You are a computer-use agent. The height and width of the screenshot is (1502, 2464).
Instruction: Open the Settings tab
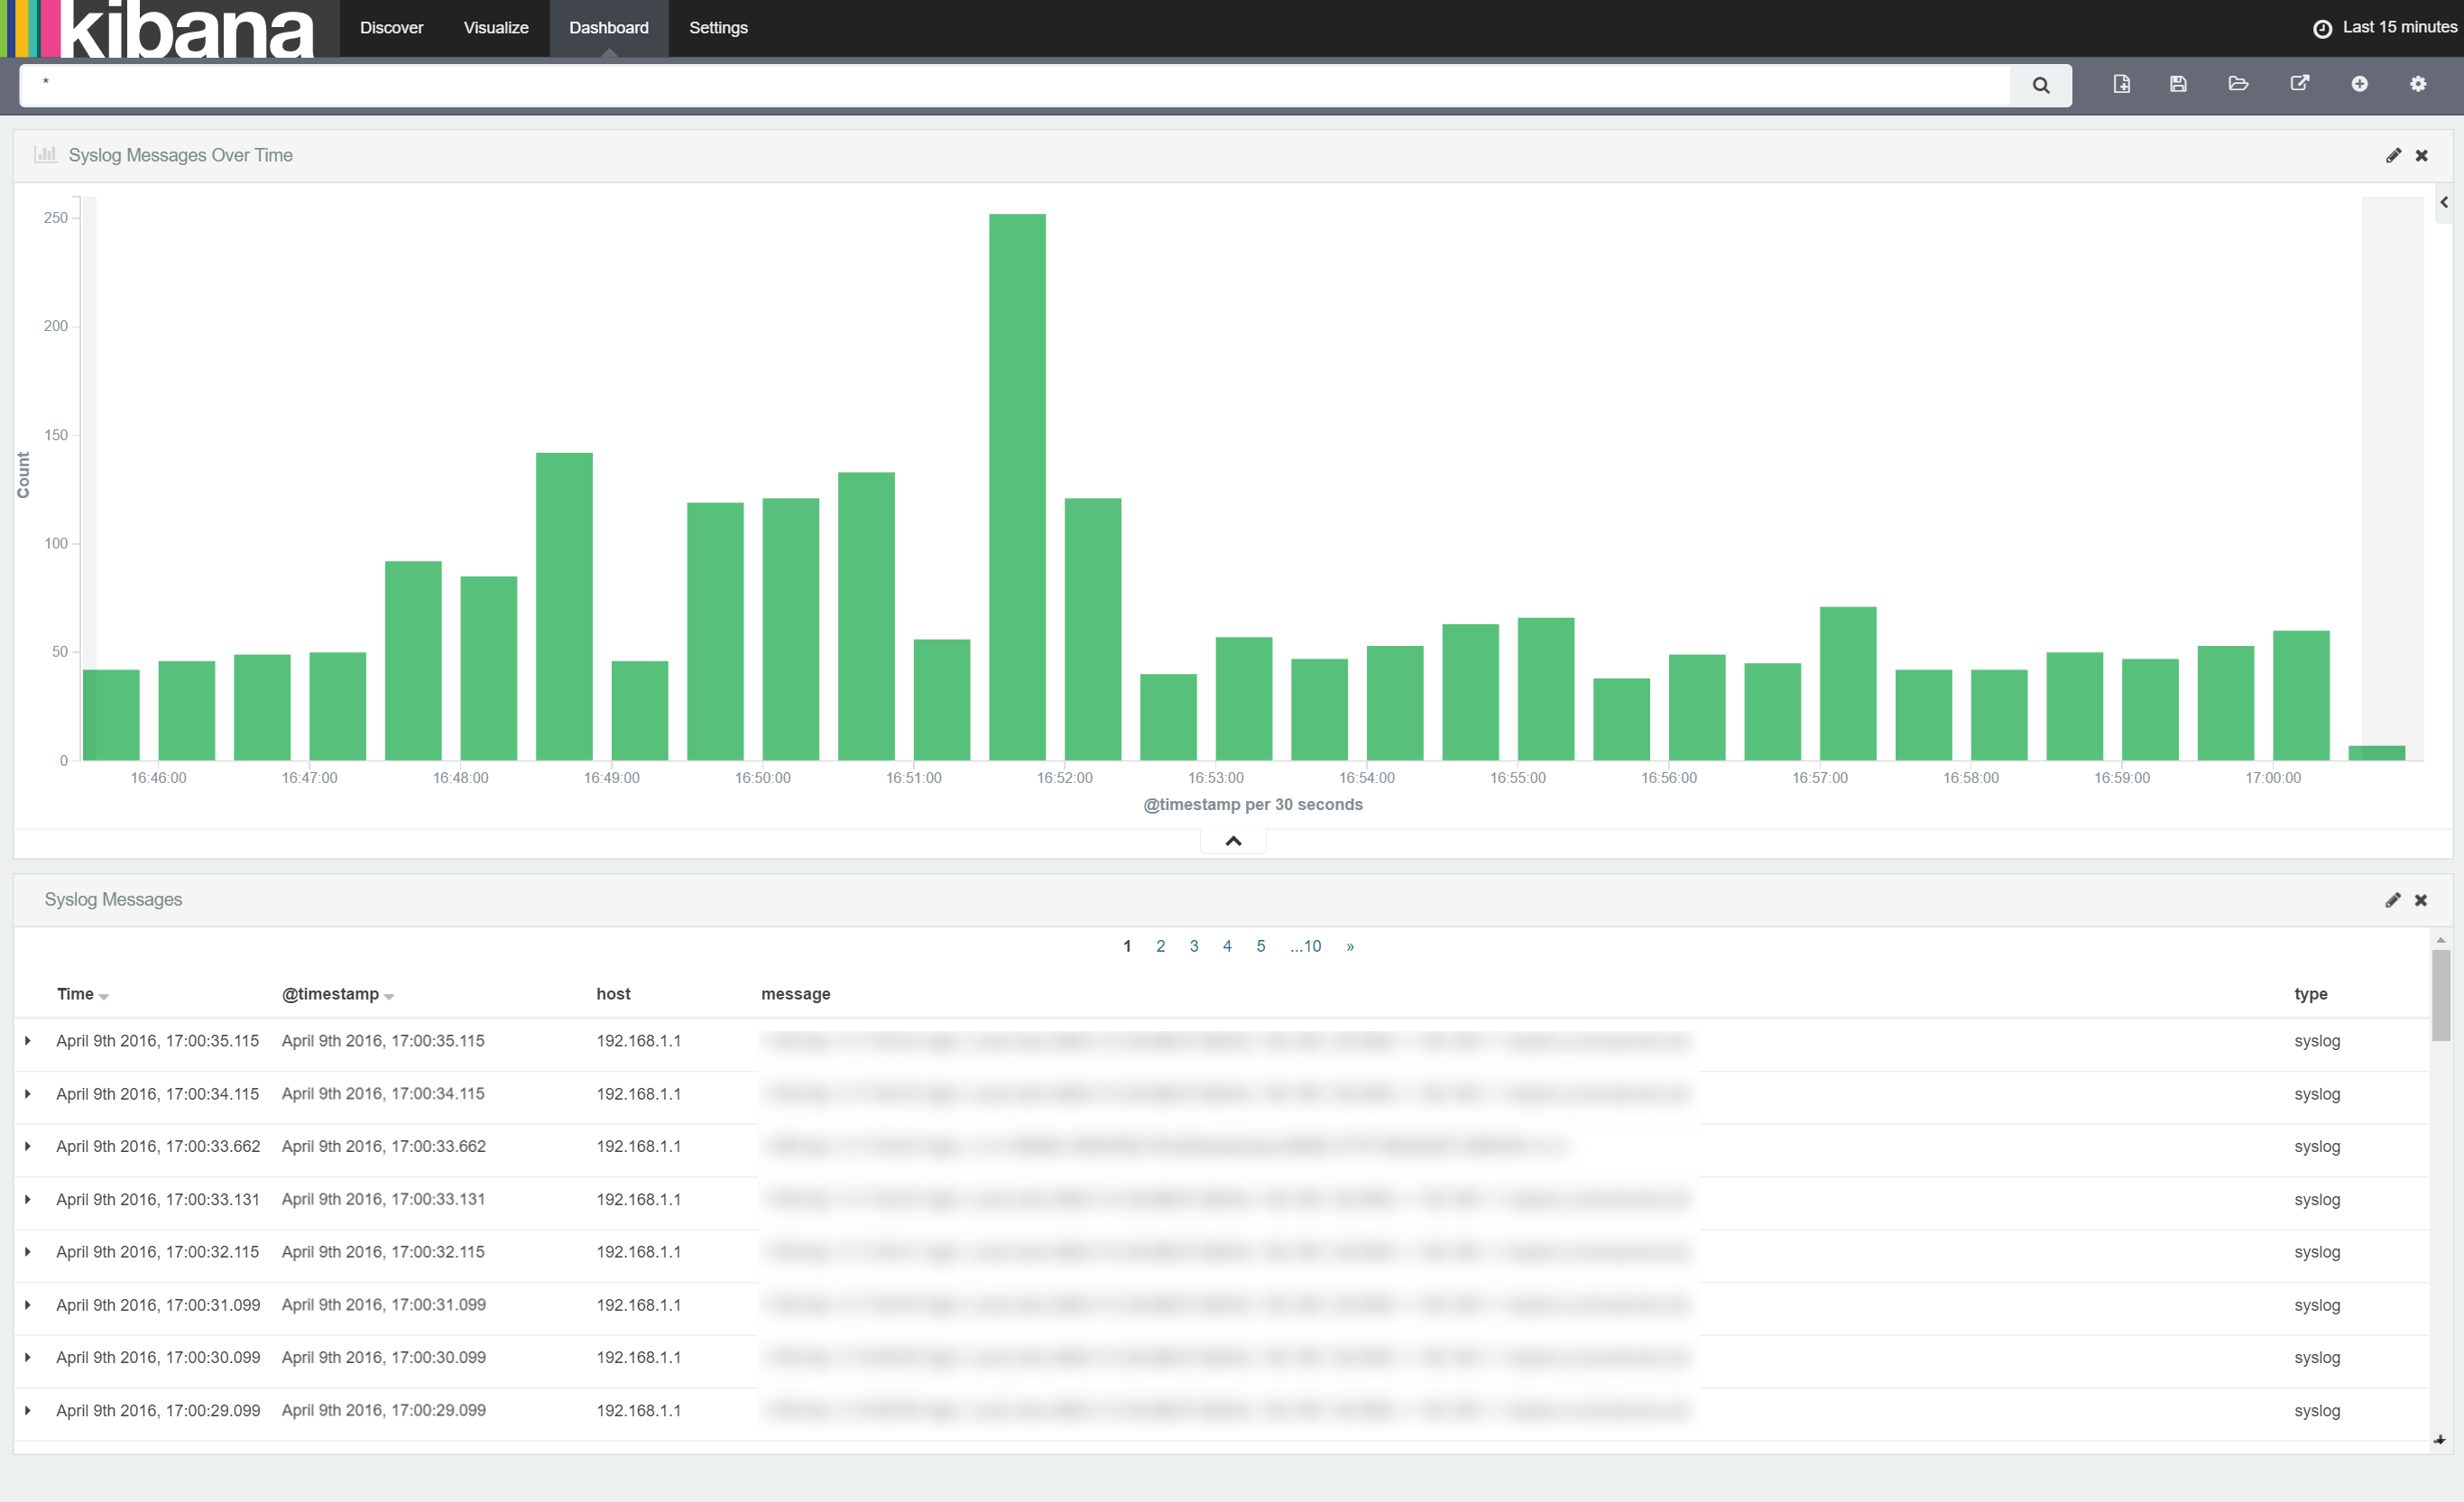[718, 28]
